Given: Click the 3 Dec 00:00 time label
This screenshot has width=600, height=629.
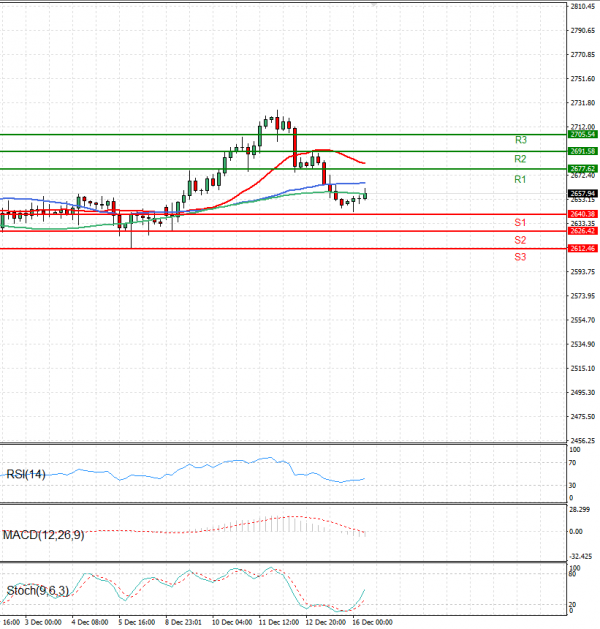Looking at the screenshot, I should 43,622.
